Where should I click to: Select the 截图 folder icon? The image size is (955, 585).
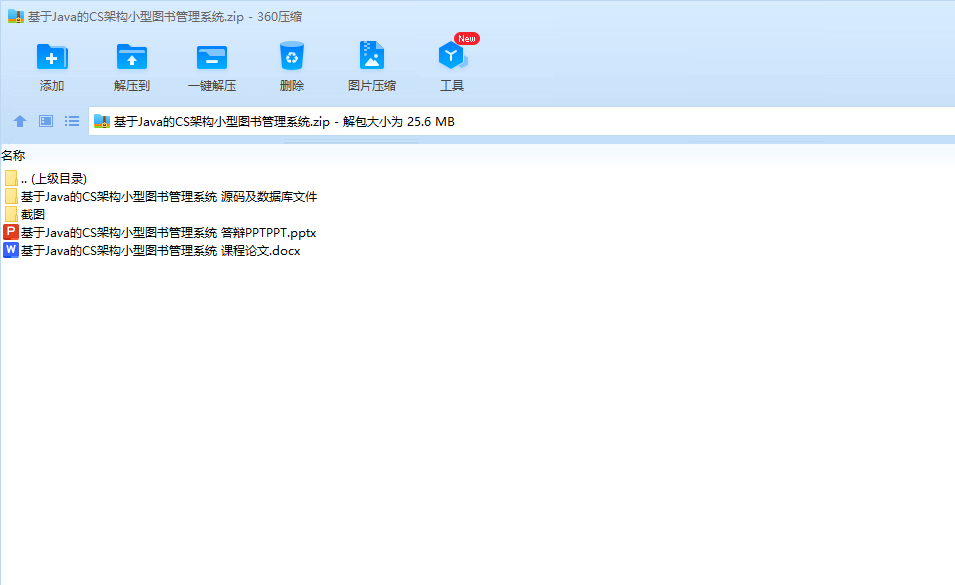click(x=11, y=214)
